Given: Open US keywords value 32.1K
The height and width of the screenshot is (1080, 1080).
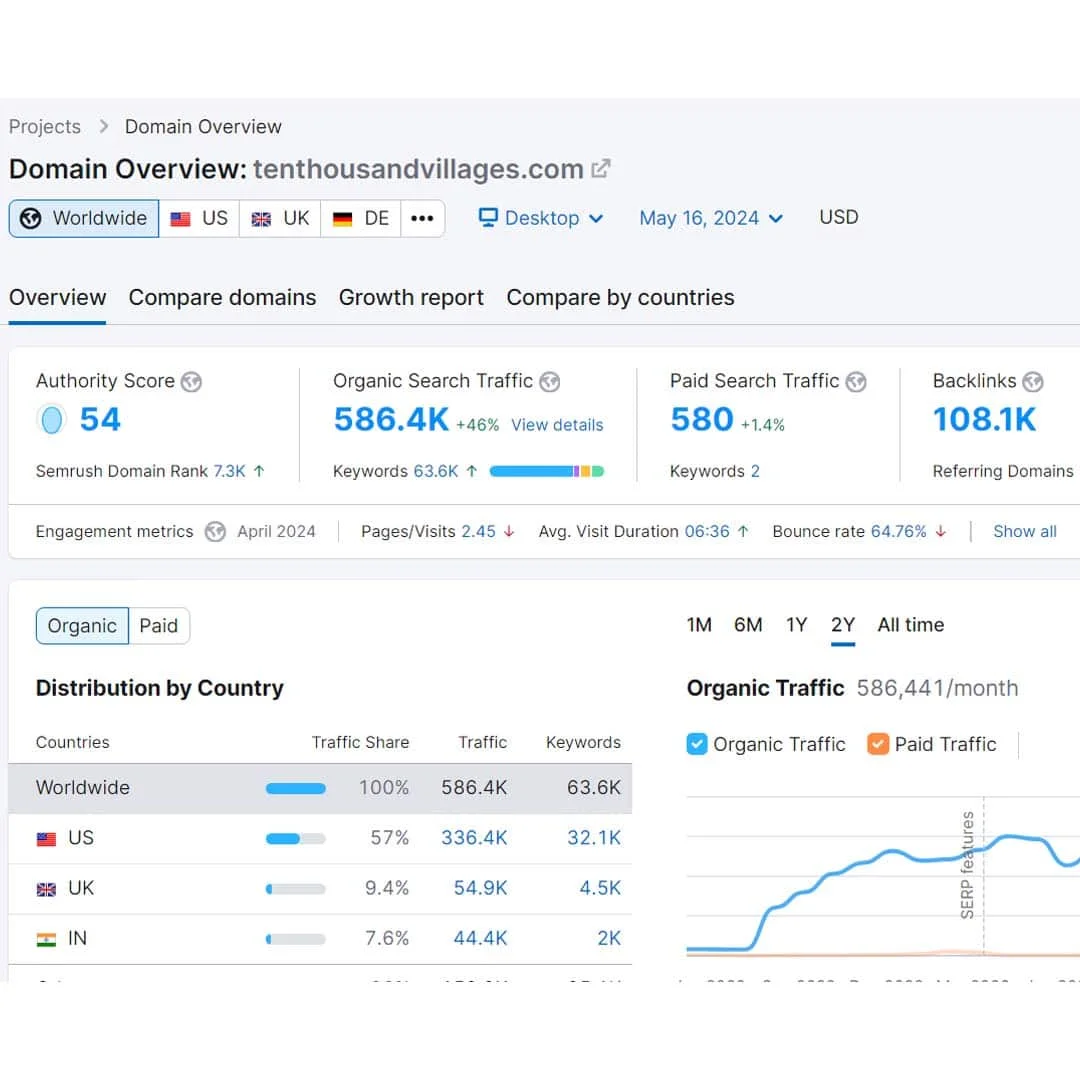Looking at the screenshot, I should 594,838.
